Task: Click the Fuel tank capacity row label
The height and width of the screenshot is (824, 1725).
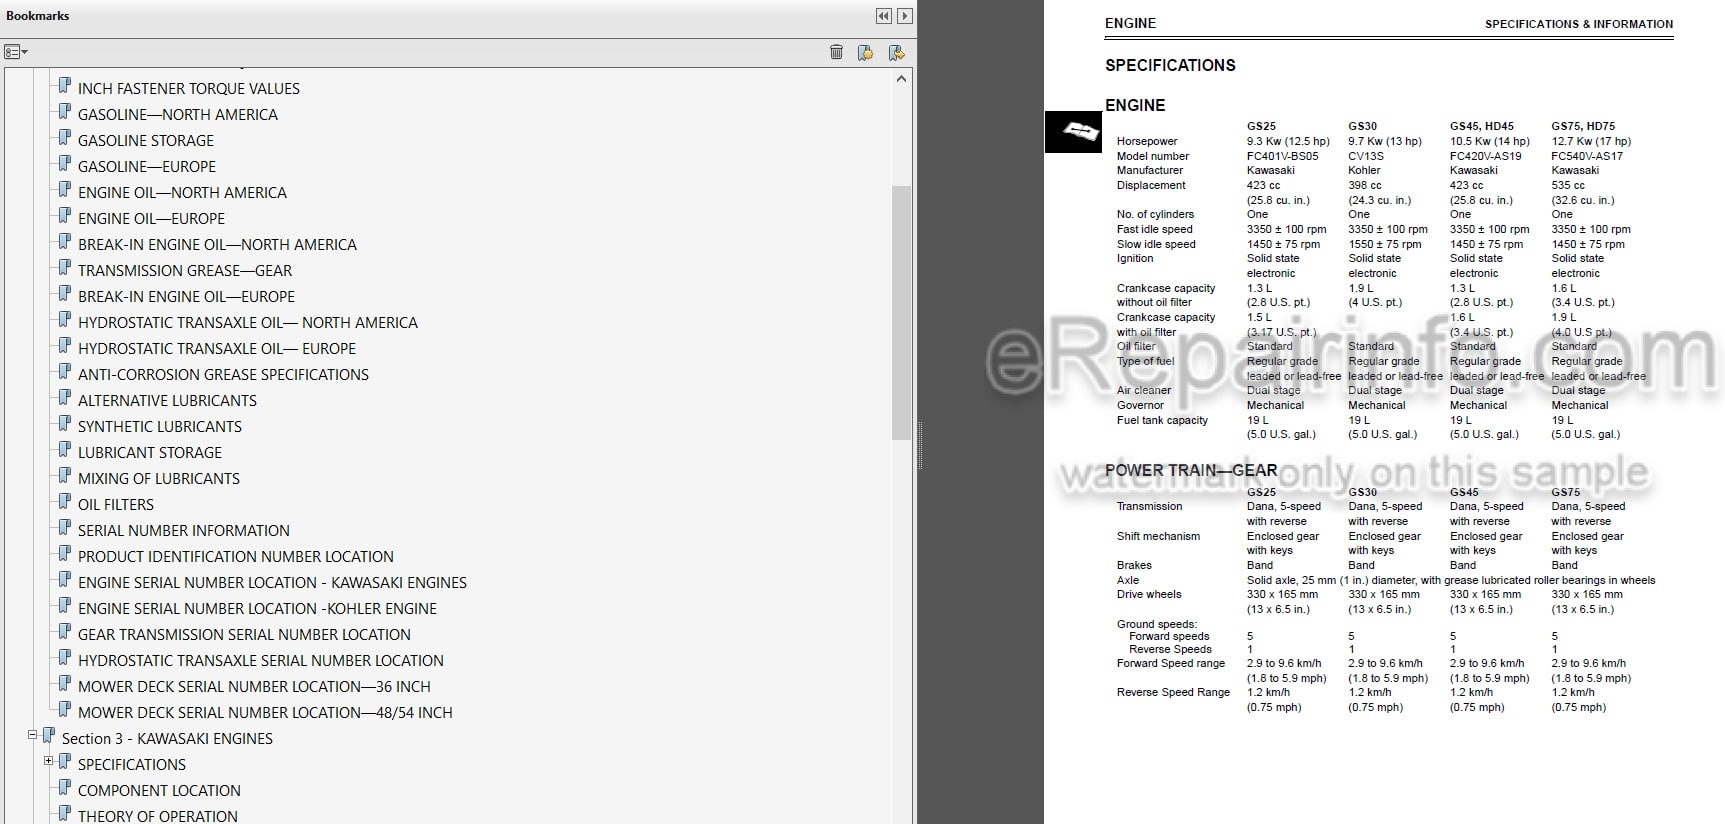Action: (x=1162, y=420)
